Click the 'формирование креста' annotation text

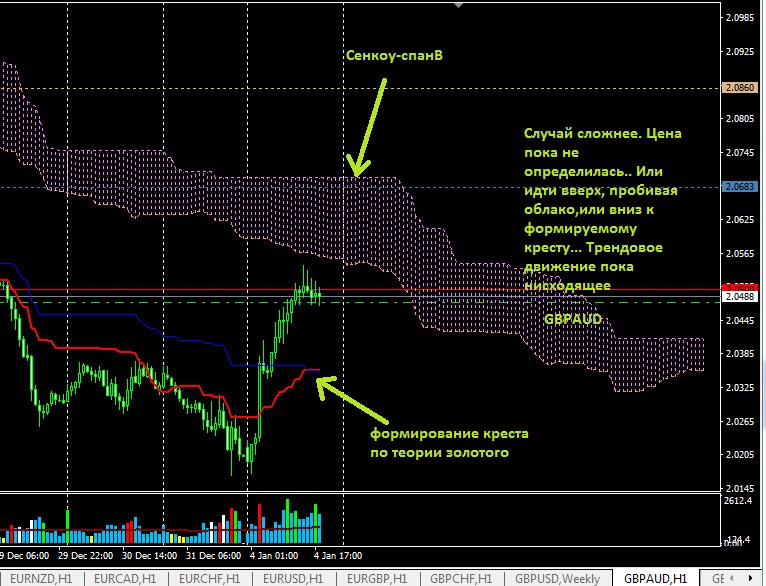point(449,434)
